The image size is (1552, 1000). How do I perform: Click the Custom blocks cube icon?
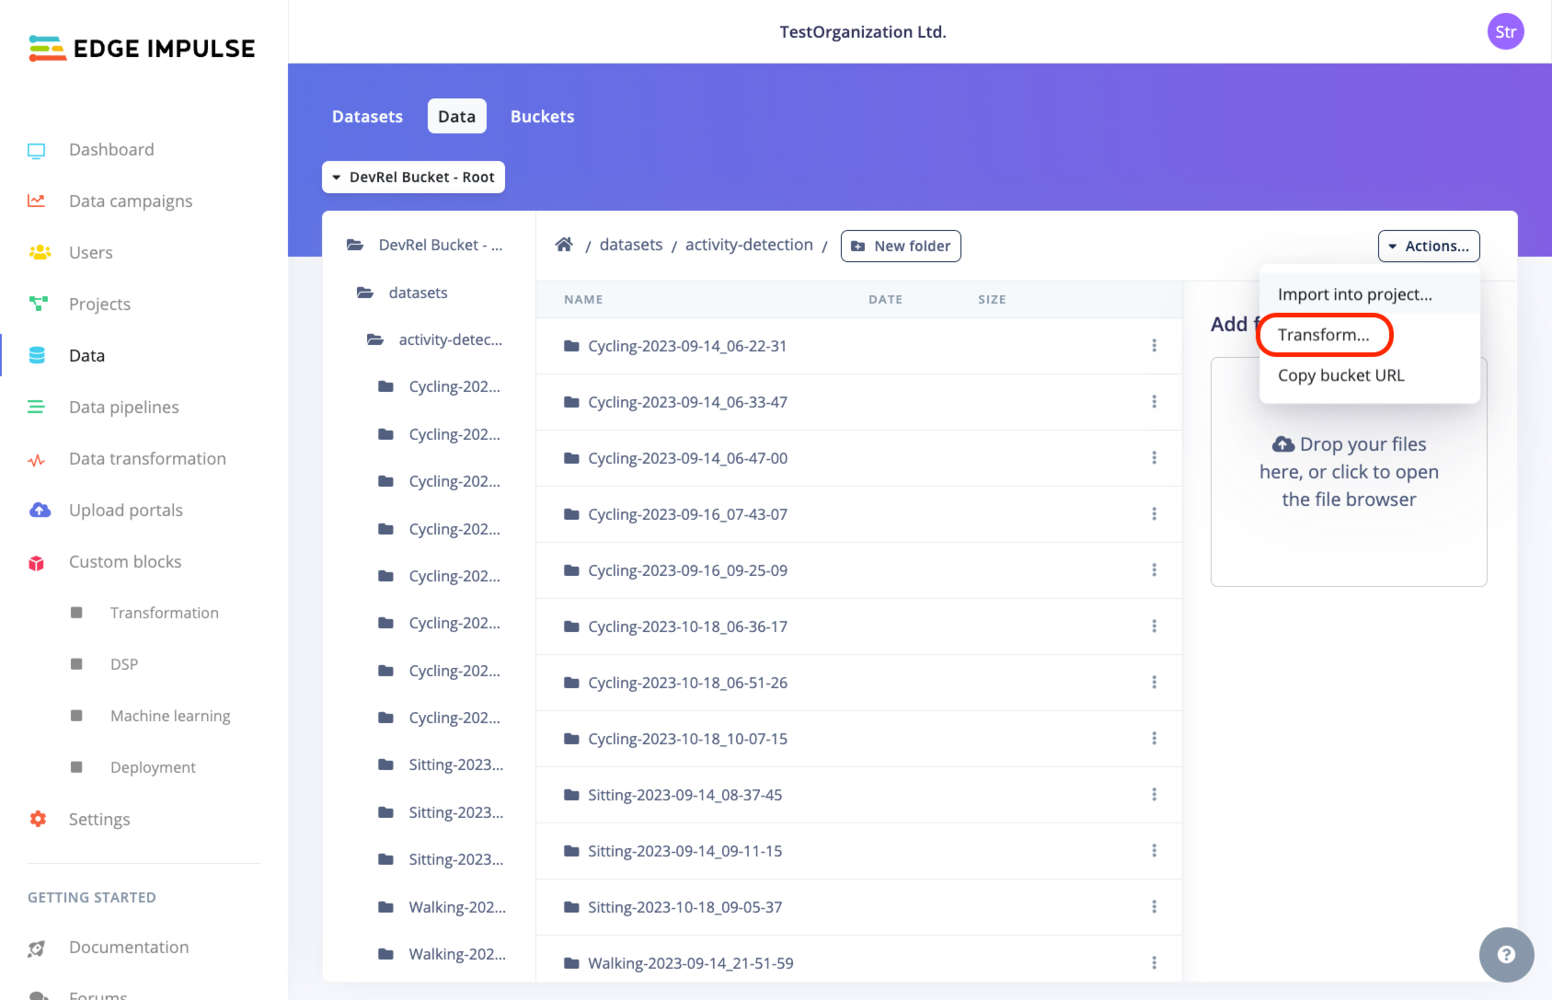pyautogui.click(x=37, y=562)
